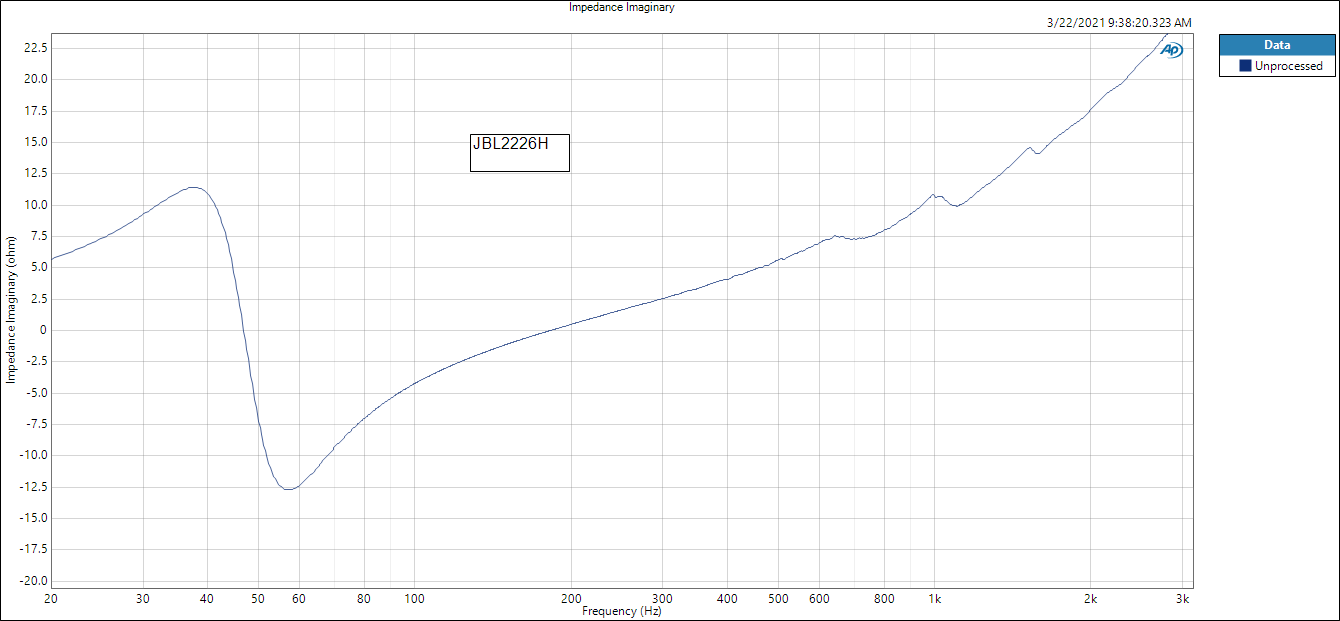Click the Impedance Imaginary graph title
Image resolution: width=1340 pixels, height=621 pixels.
(622, 7)
